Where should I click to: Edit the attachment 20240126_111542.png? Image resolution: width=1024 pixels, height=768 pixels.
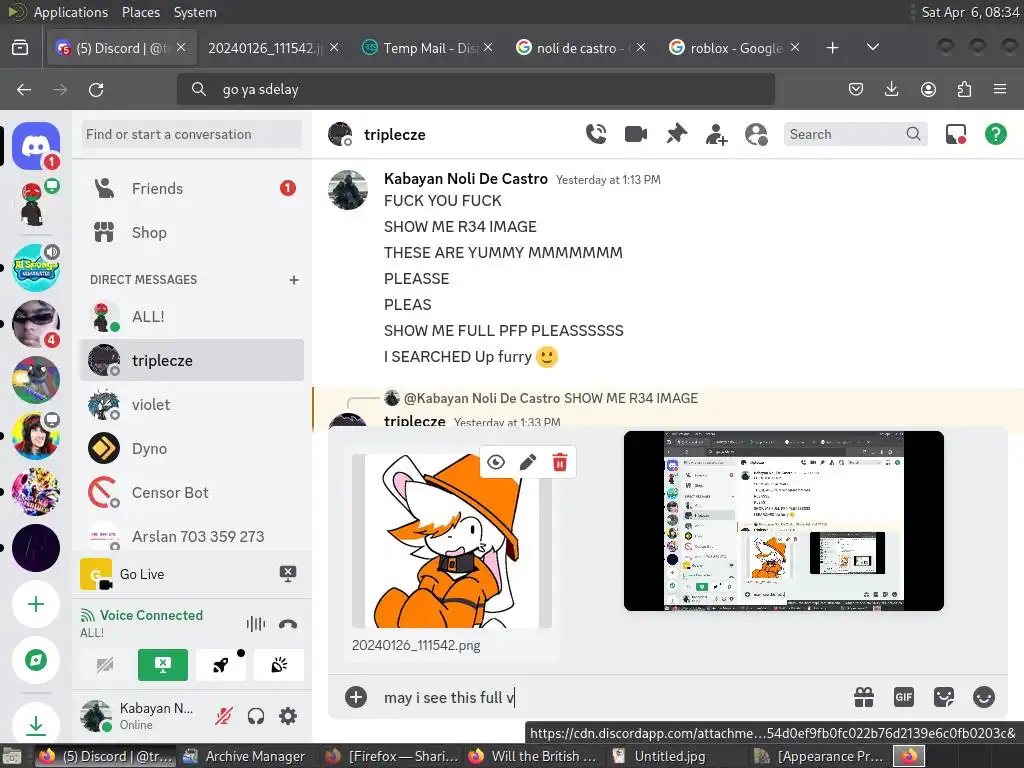[528, 462]
